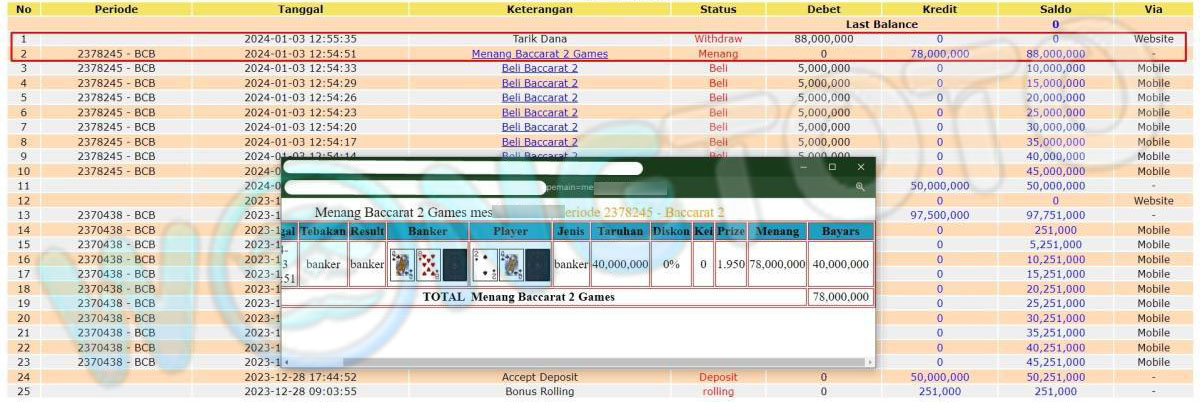The width and height of the screenshot is (1200, 402).
Task: Click the Tarik Dana row entry
Action: 539,39
